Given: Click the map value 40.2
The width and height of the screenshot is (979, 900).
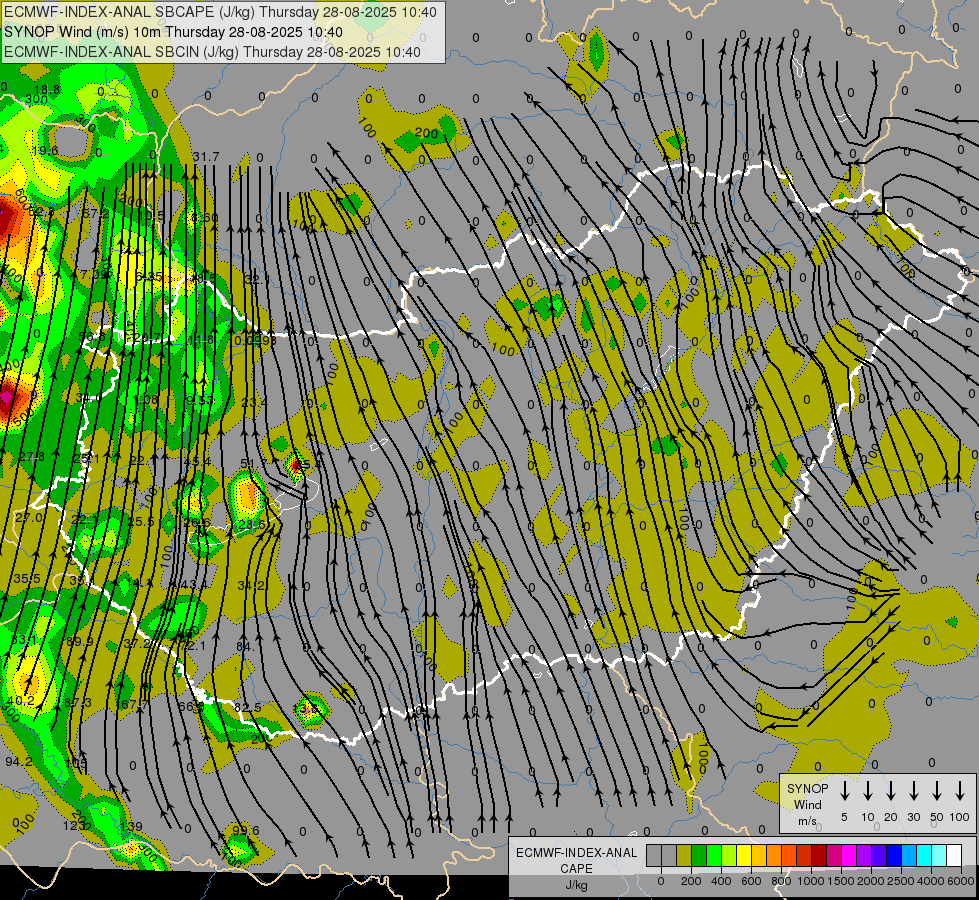Looking at the screenshot, I should coord(21,701).
